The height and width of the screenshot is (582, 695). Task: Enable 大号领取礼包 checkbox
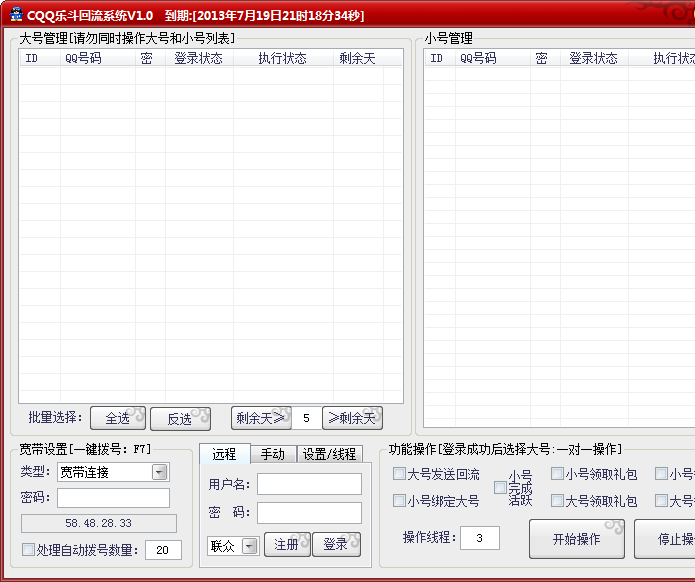[557, 501]
